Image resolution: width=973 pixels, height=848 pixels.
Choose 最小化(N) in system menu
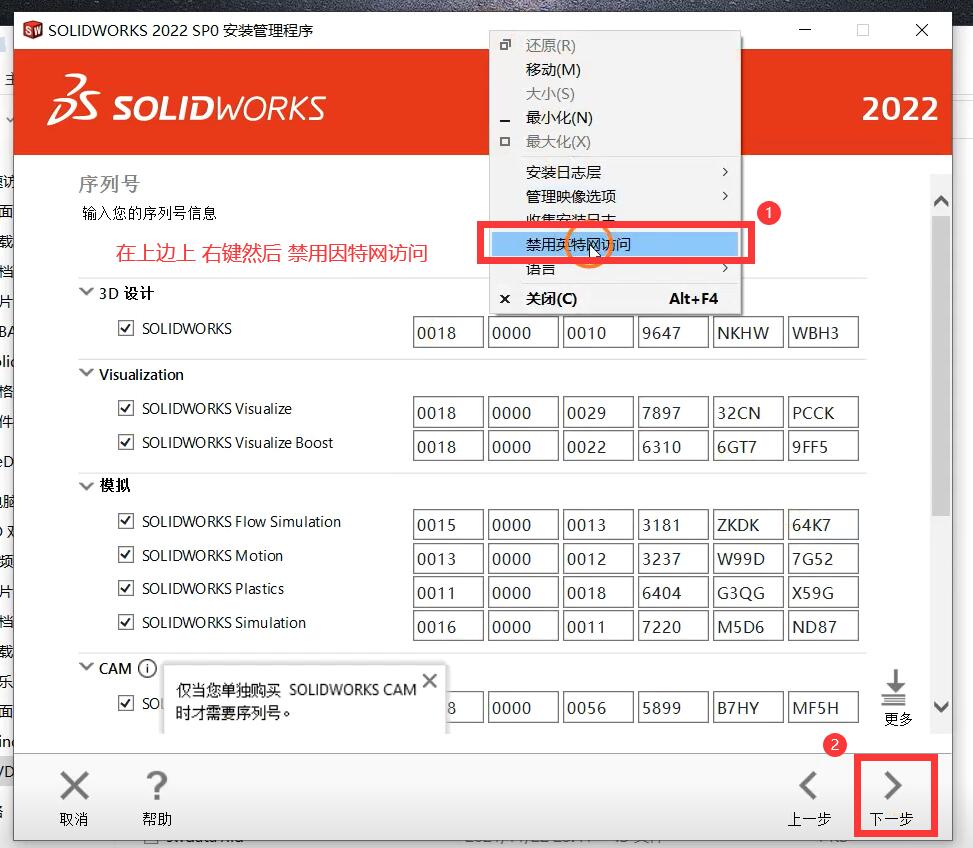coord(614,118)
